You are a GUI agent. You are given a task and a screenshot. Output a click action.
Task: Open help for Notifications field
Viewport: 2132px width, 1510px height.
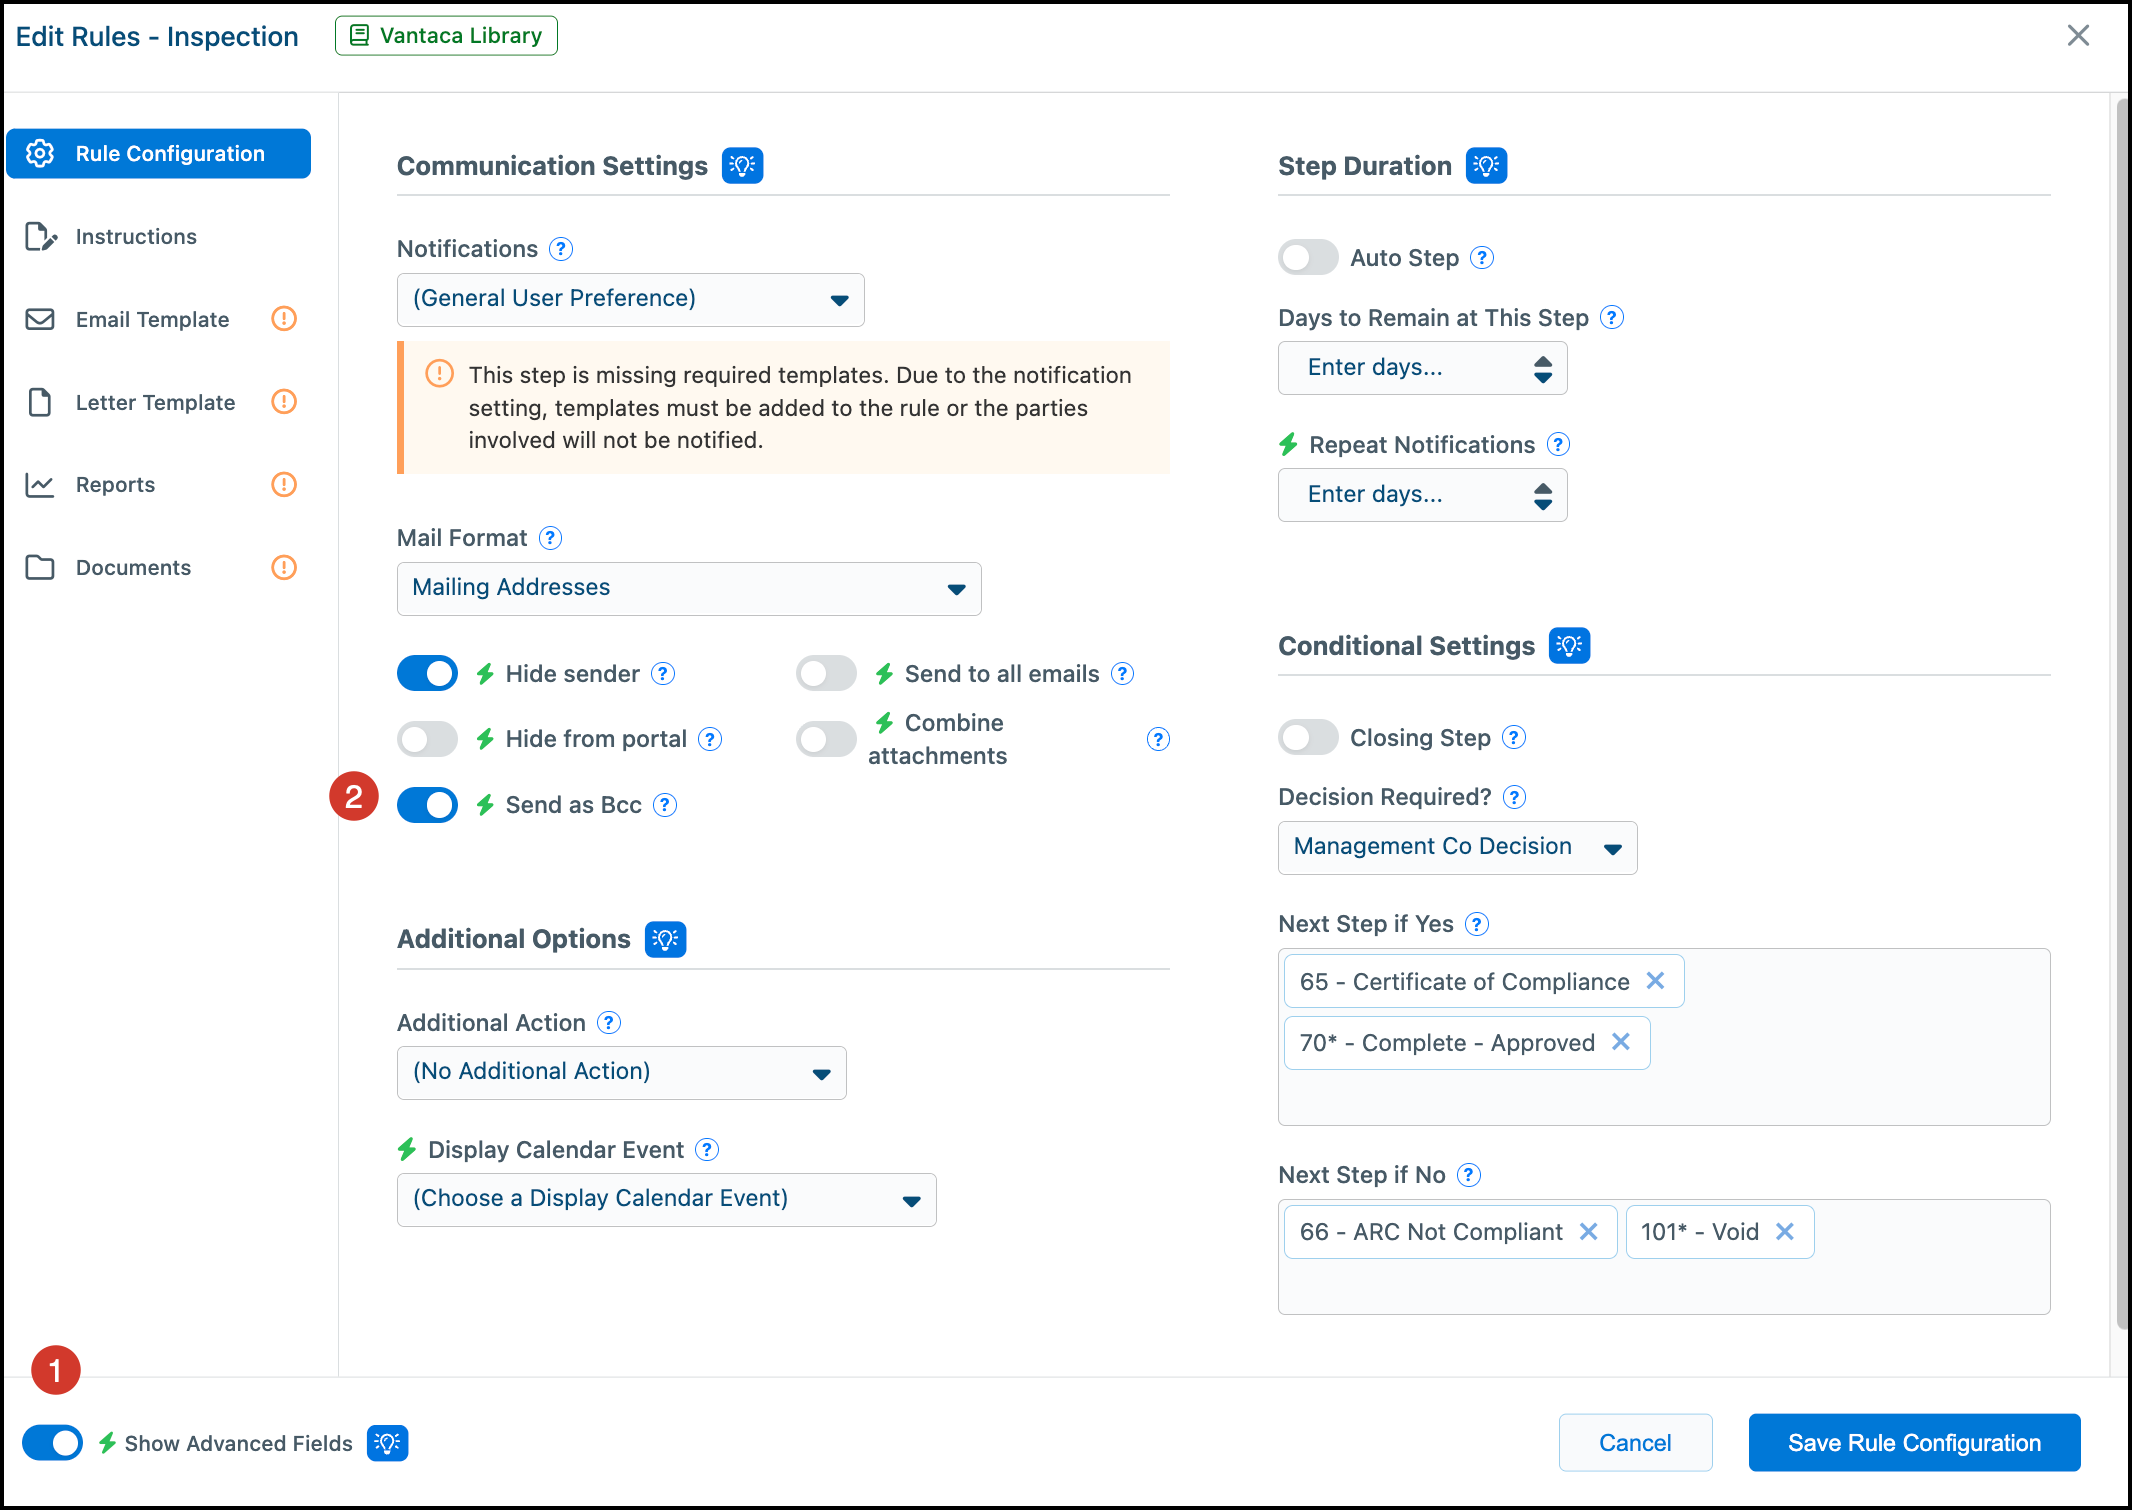pyautogui.click(x=562, y=249)
